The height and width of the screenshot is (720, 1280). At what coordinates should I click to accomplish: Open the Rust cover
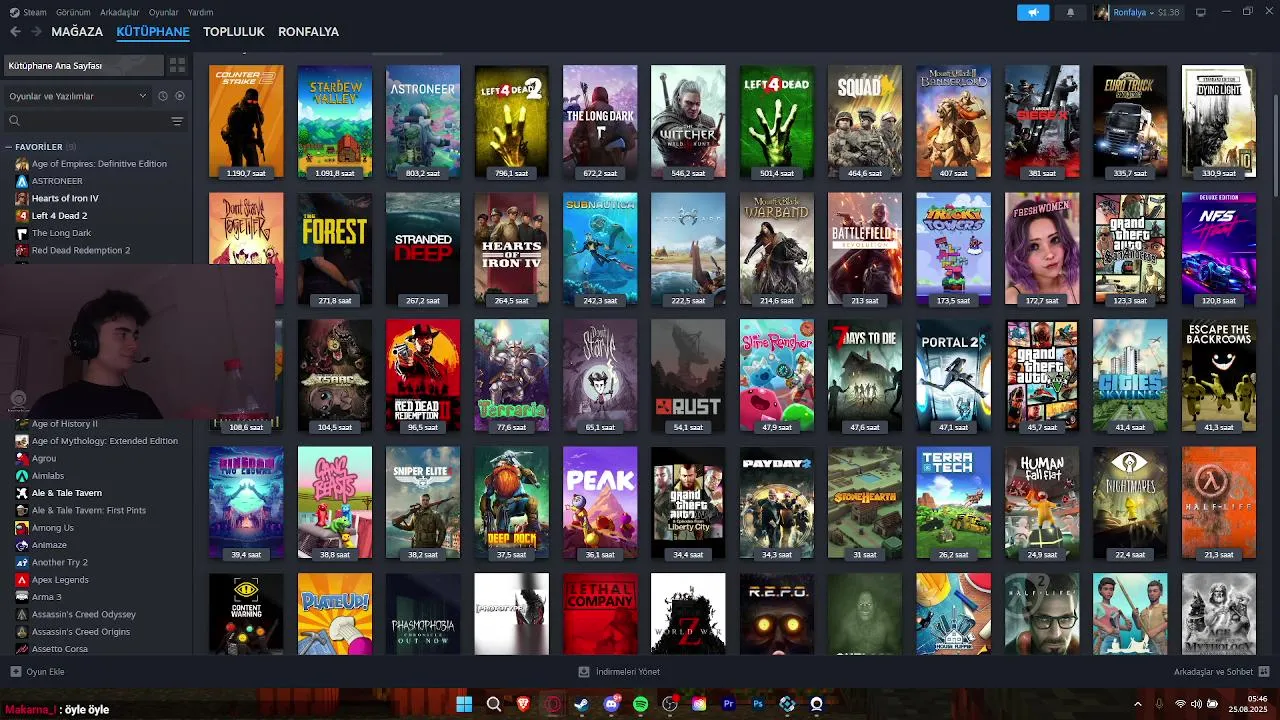(688, 376)
